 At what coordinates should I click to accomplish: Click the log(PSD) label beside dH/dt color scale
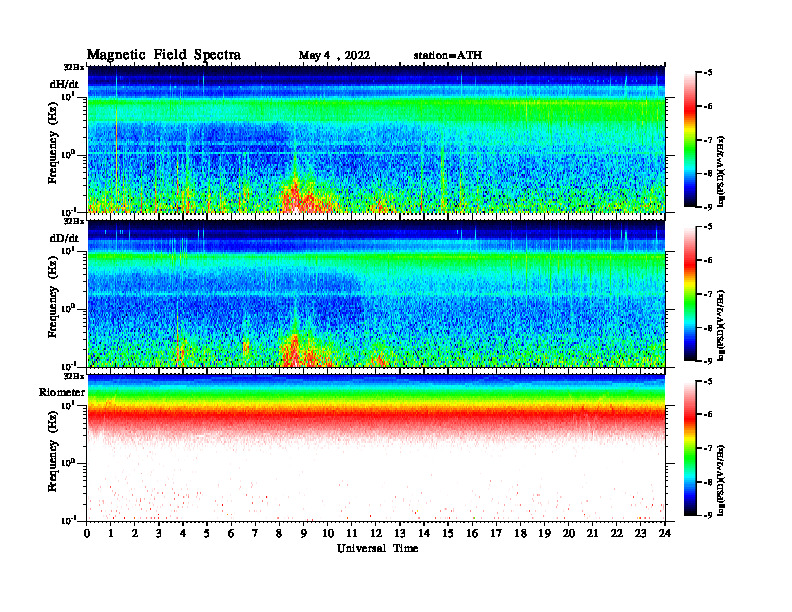[721, 171]
